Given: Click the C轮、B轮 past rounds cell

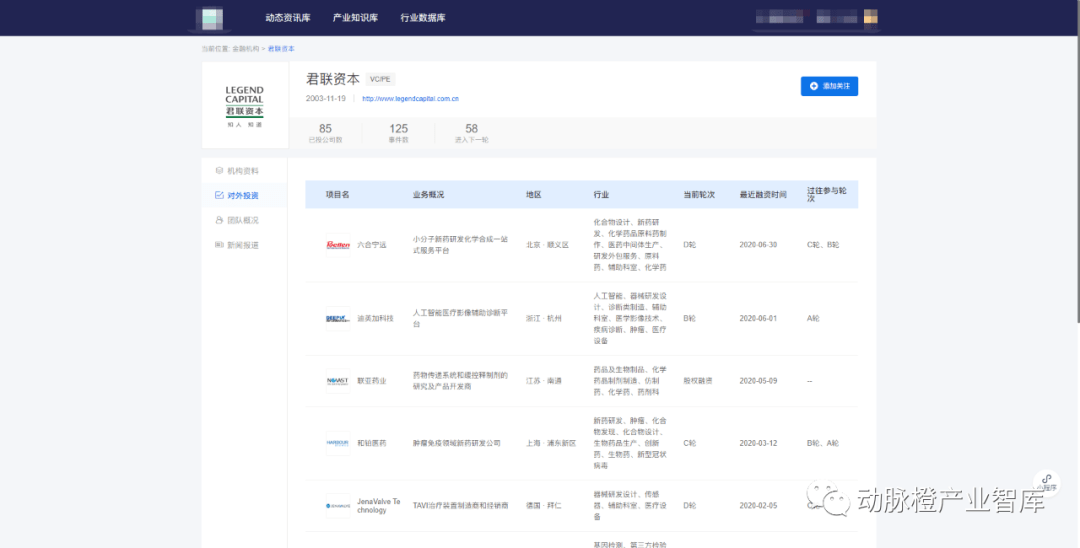Looking at the screenshot, I should pos(823,245).
